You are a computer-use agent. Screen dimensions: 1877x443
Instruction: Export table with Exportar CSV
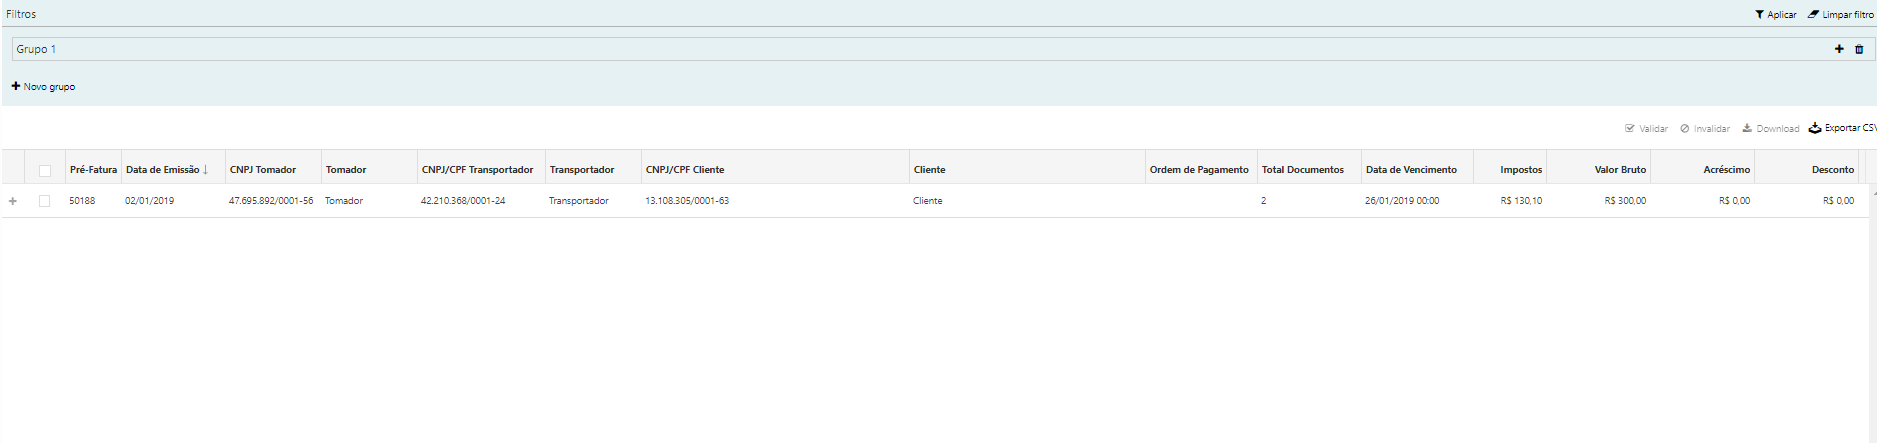[1842, 128]
